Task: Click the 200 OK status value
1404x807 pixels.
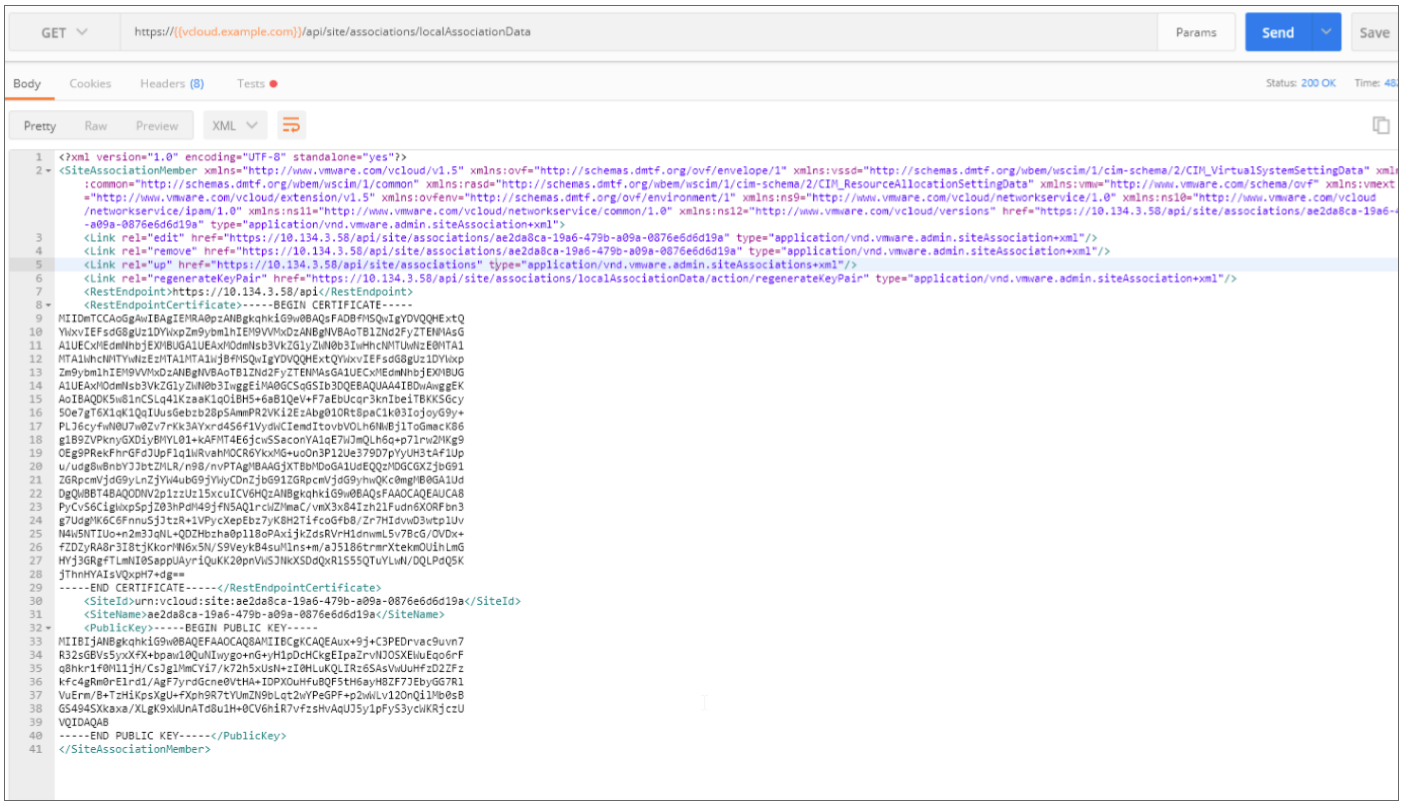Action: pos(1318,83)
